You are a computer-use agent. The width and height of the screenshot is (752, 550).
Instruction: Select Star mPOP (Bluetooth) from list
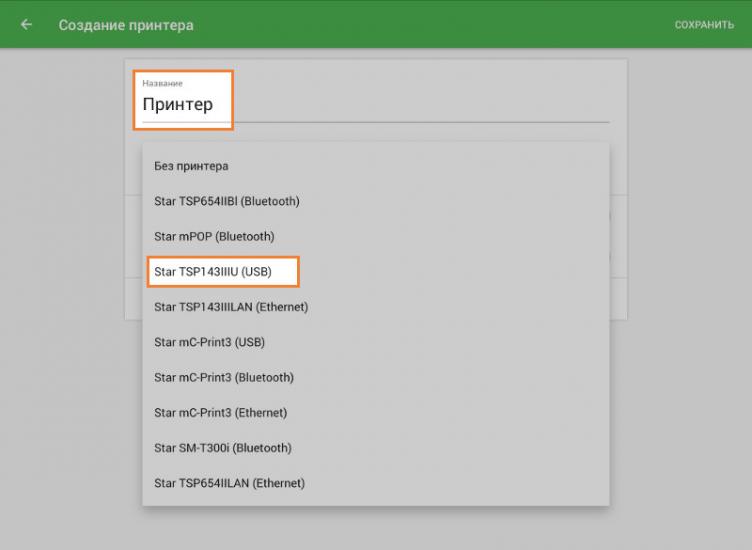point(213,236)
